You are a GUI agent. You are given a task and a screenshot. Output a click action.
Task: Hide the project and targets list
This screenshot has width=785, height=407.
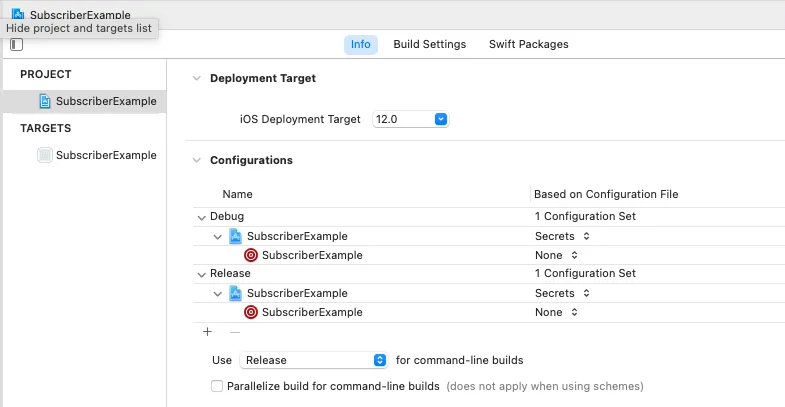[16, 45]
